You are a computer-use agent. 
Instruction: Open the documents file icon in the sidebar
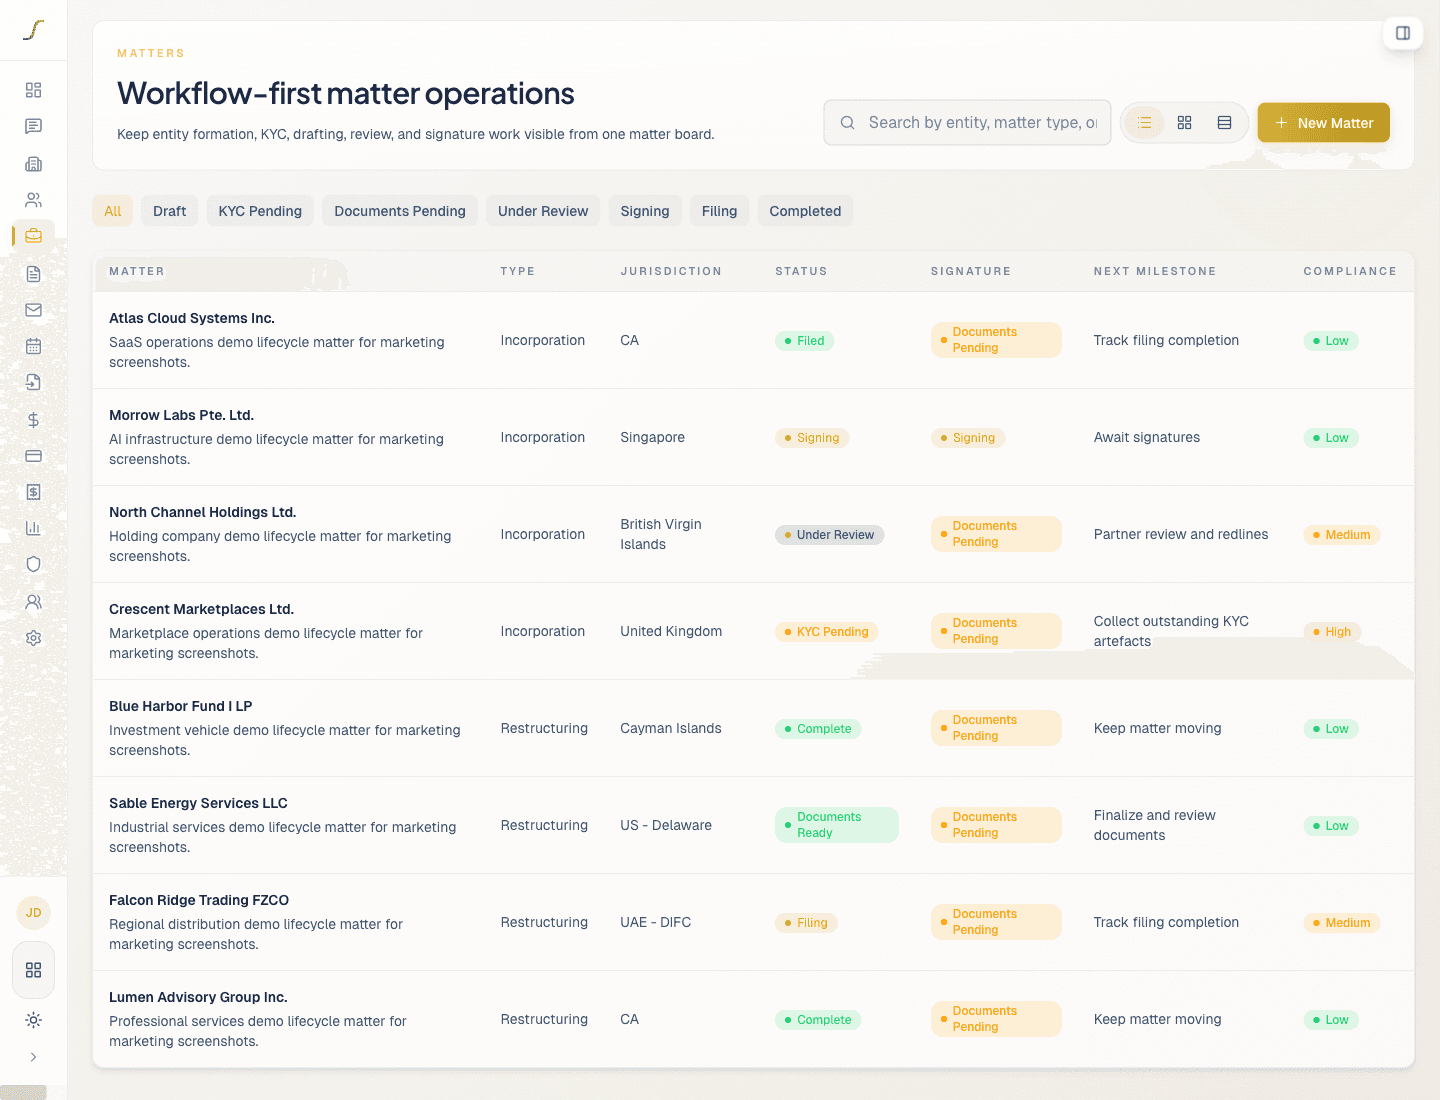point(33,273)
